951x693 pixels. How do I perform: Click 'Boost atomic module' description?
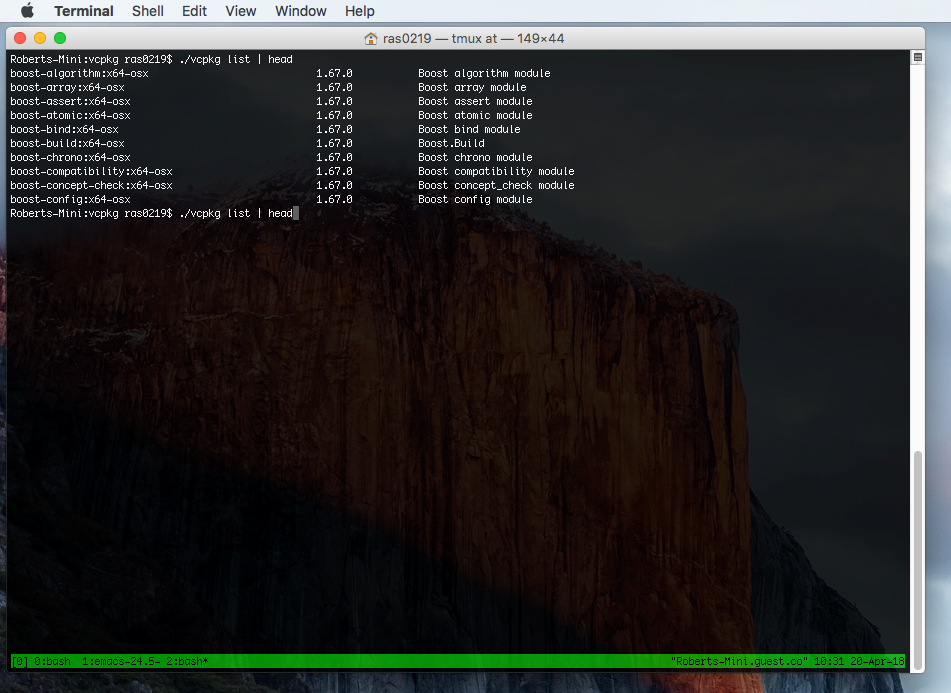475,115
